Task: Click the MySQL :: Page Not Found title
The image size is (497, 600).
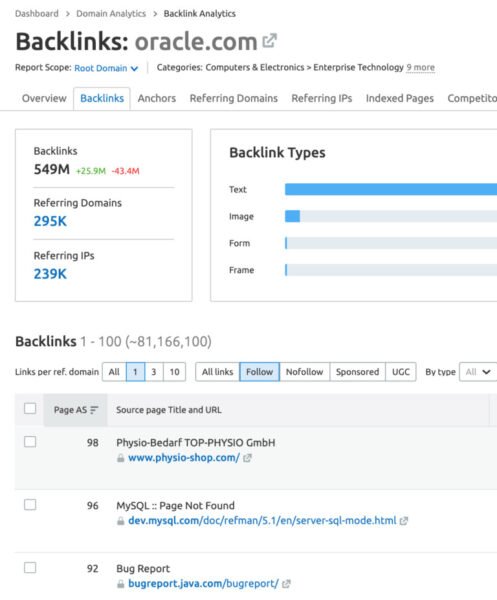Action: tap(175, 506)
